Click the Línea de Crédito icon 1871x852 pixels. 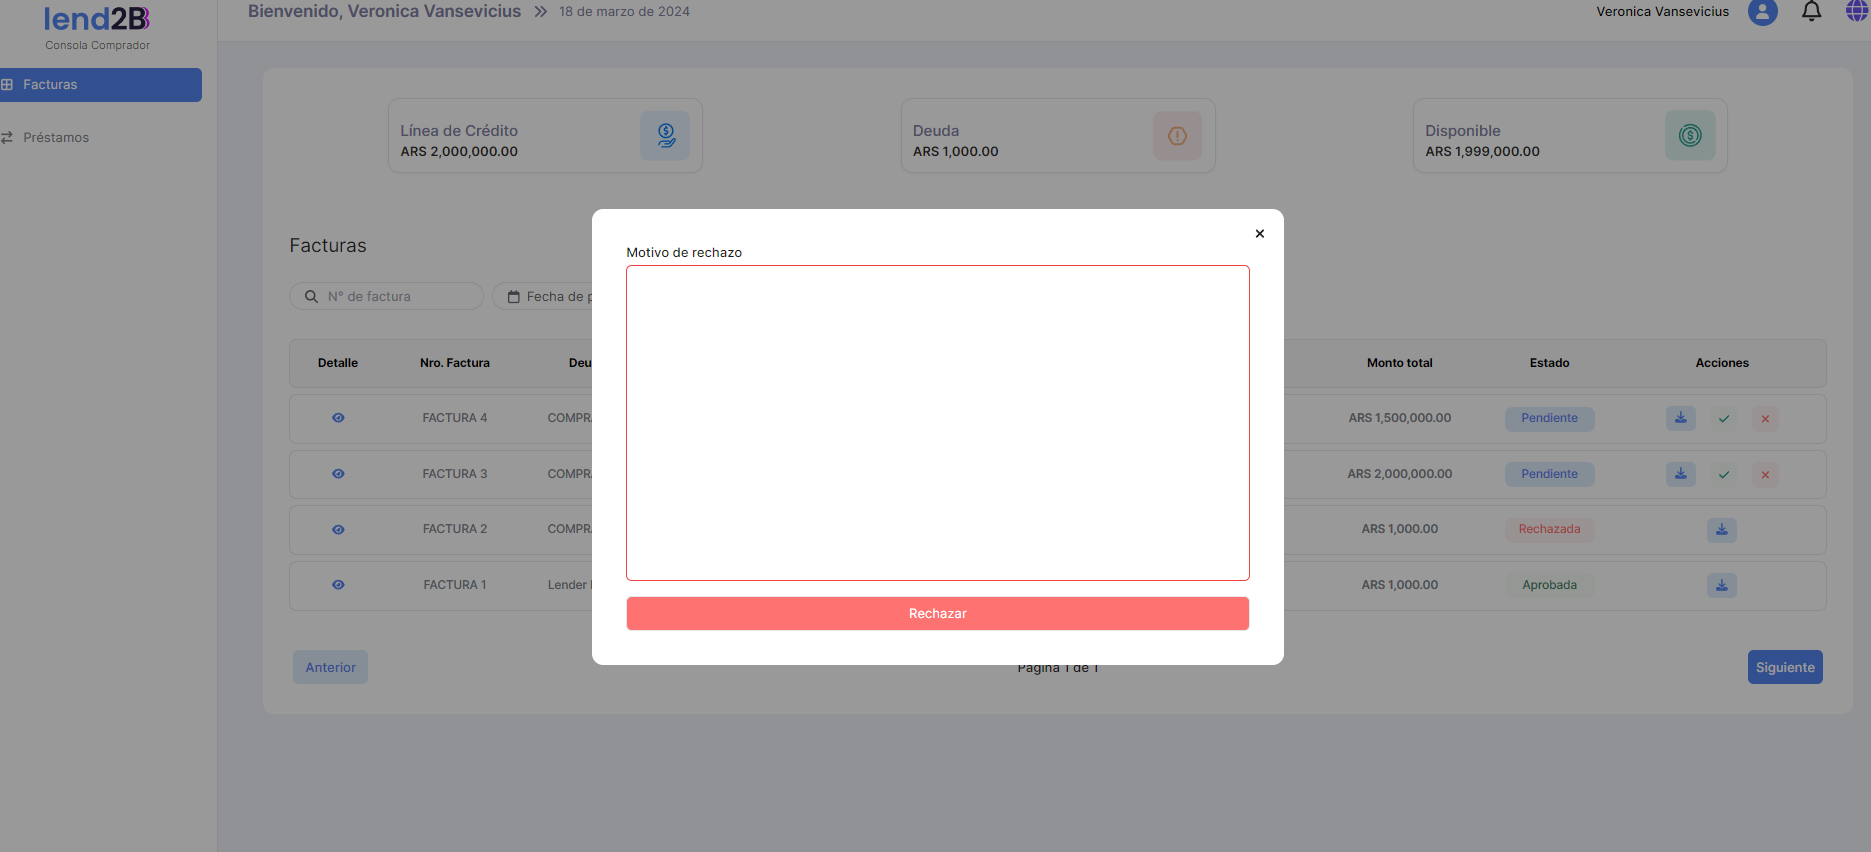(665, 136)
